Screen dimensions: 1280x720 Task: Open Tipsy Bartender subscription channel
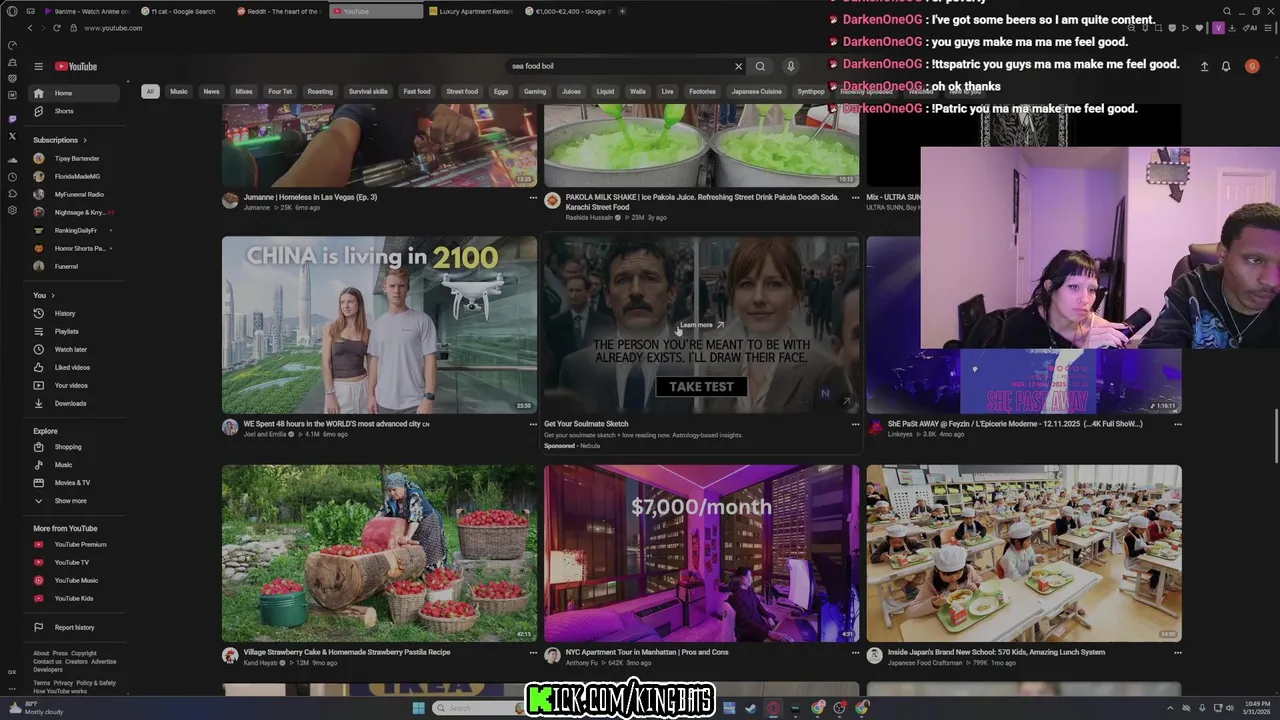[75, 158]
